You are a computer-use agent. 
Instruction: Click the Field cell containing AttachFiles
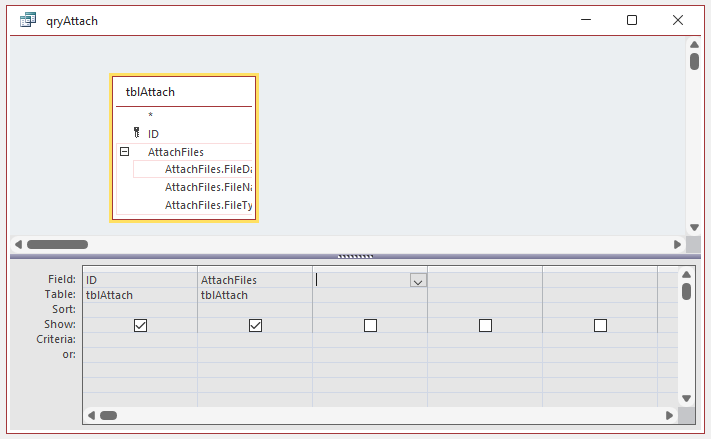(x=255, y=280)
